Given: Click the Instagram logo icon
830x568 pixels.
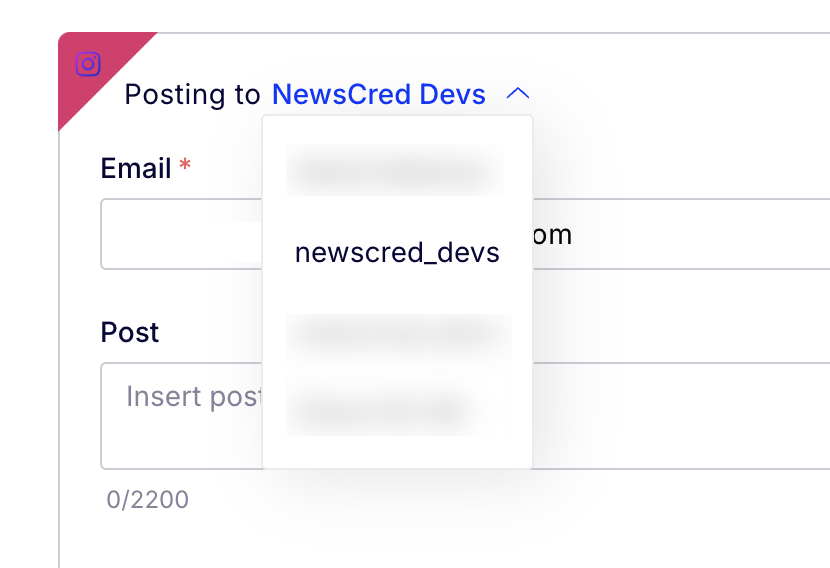Looking at the screenshot, I should coord(88,64).
